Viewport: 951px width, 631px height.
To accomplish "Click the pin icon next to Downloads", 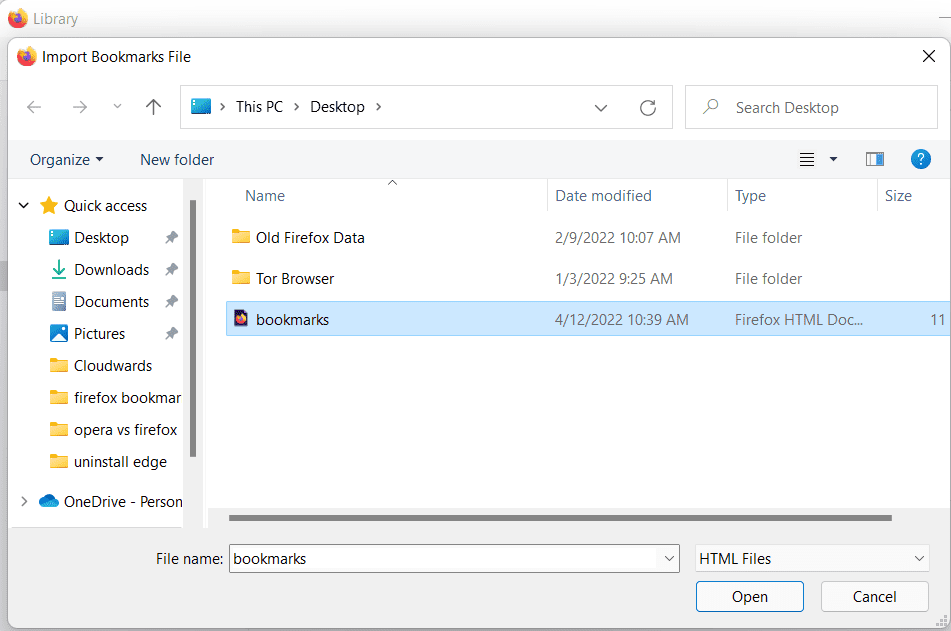I will pos(172,269).
